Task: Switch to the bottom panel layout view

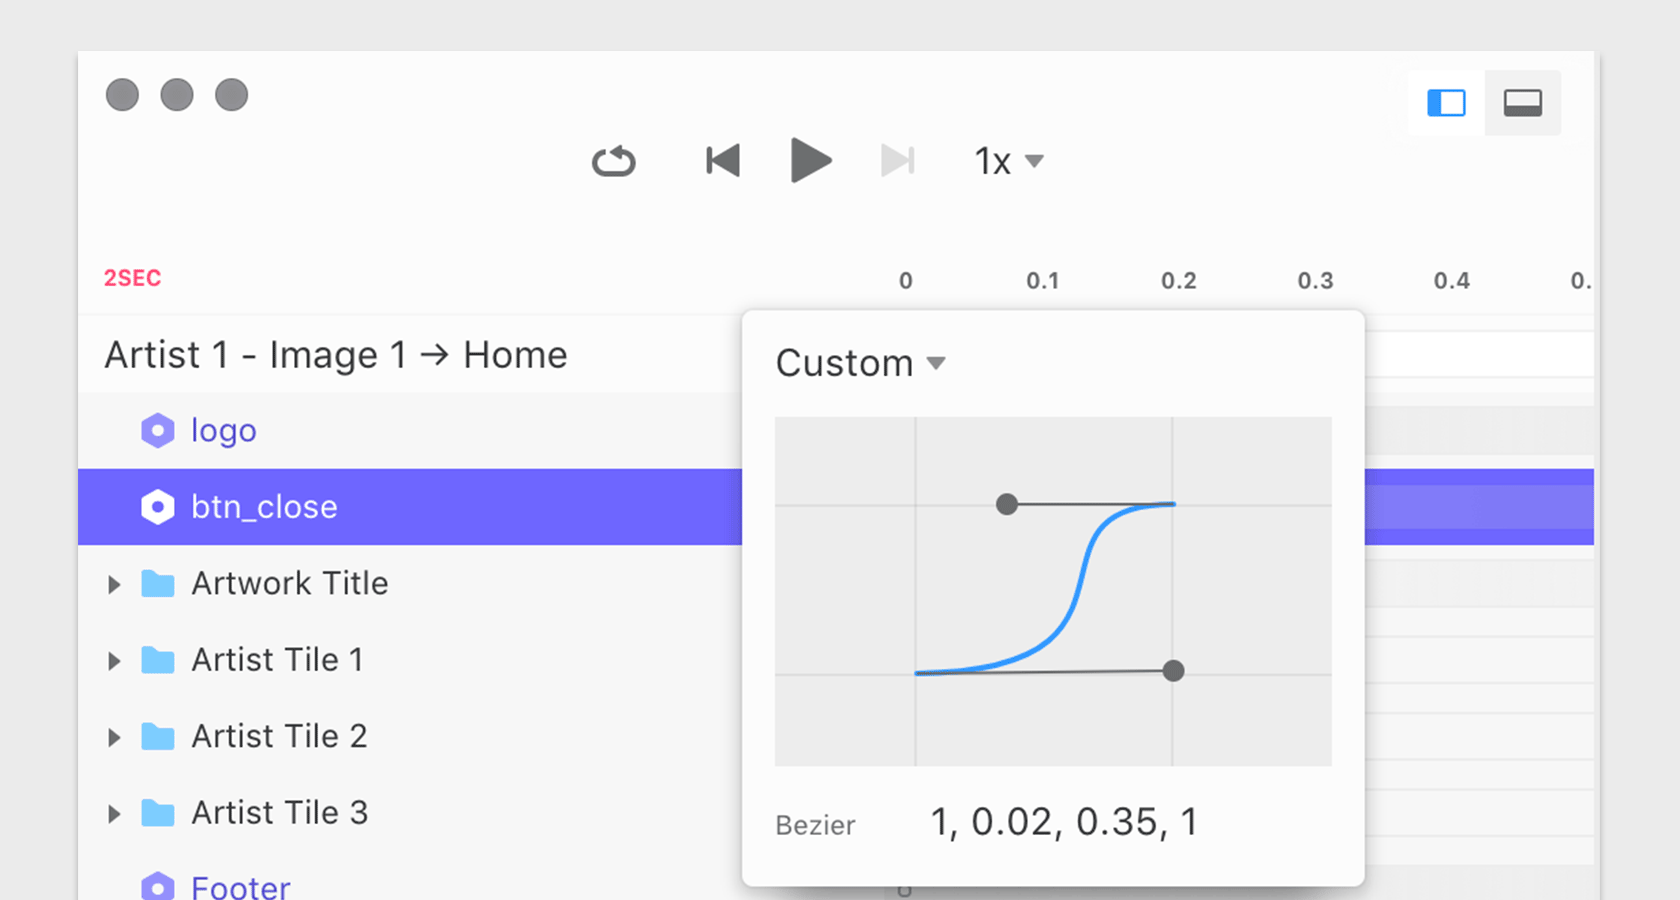Action: [x=1522, y=102]
